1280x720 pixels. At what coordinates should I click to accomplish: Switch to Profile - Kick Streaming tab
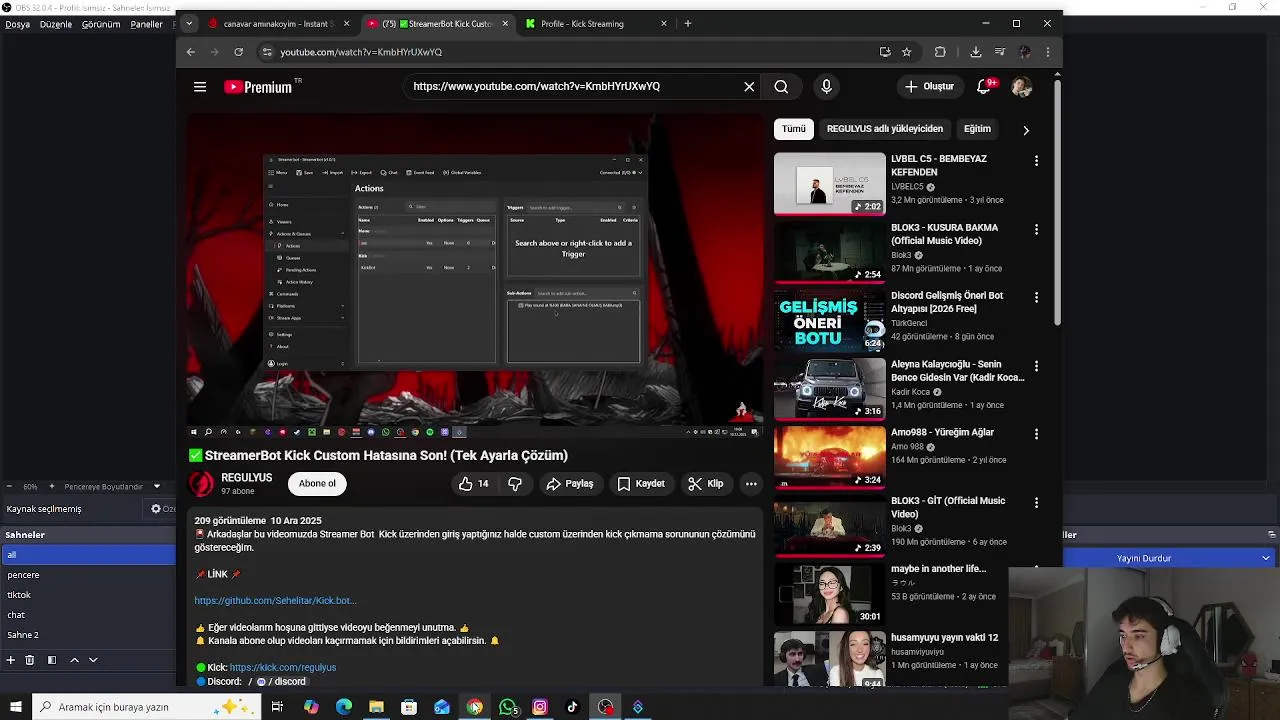(596, 24)
